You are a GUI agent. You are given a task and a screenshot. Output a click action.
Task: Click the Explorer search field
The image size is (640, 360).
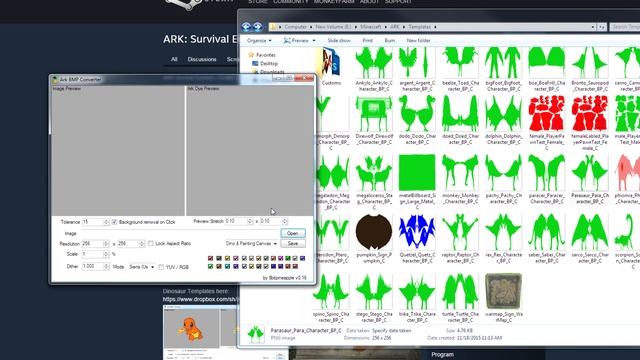click(625, 27)
